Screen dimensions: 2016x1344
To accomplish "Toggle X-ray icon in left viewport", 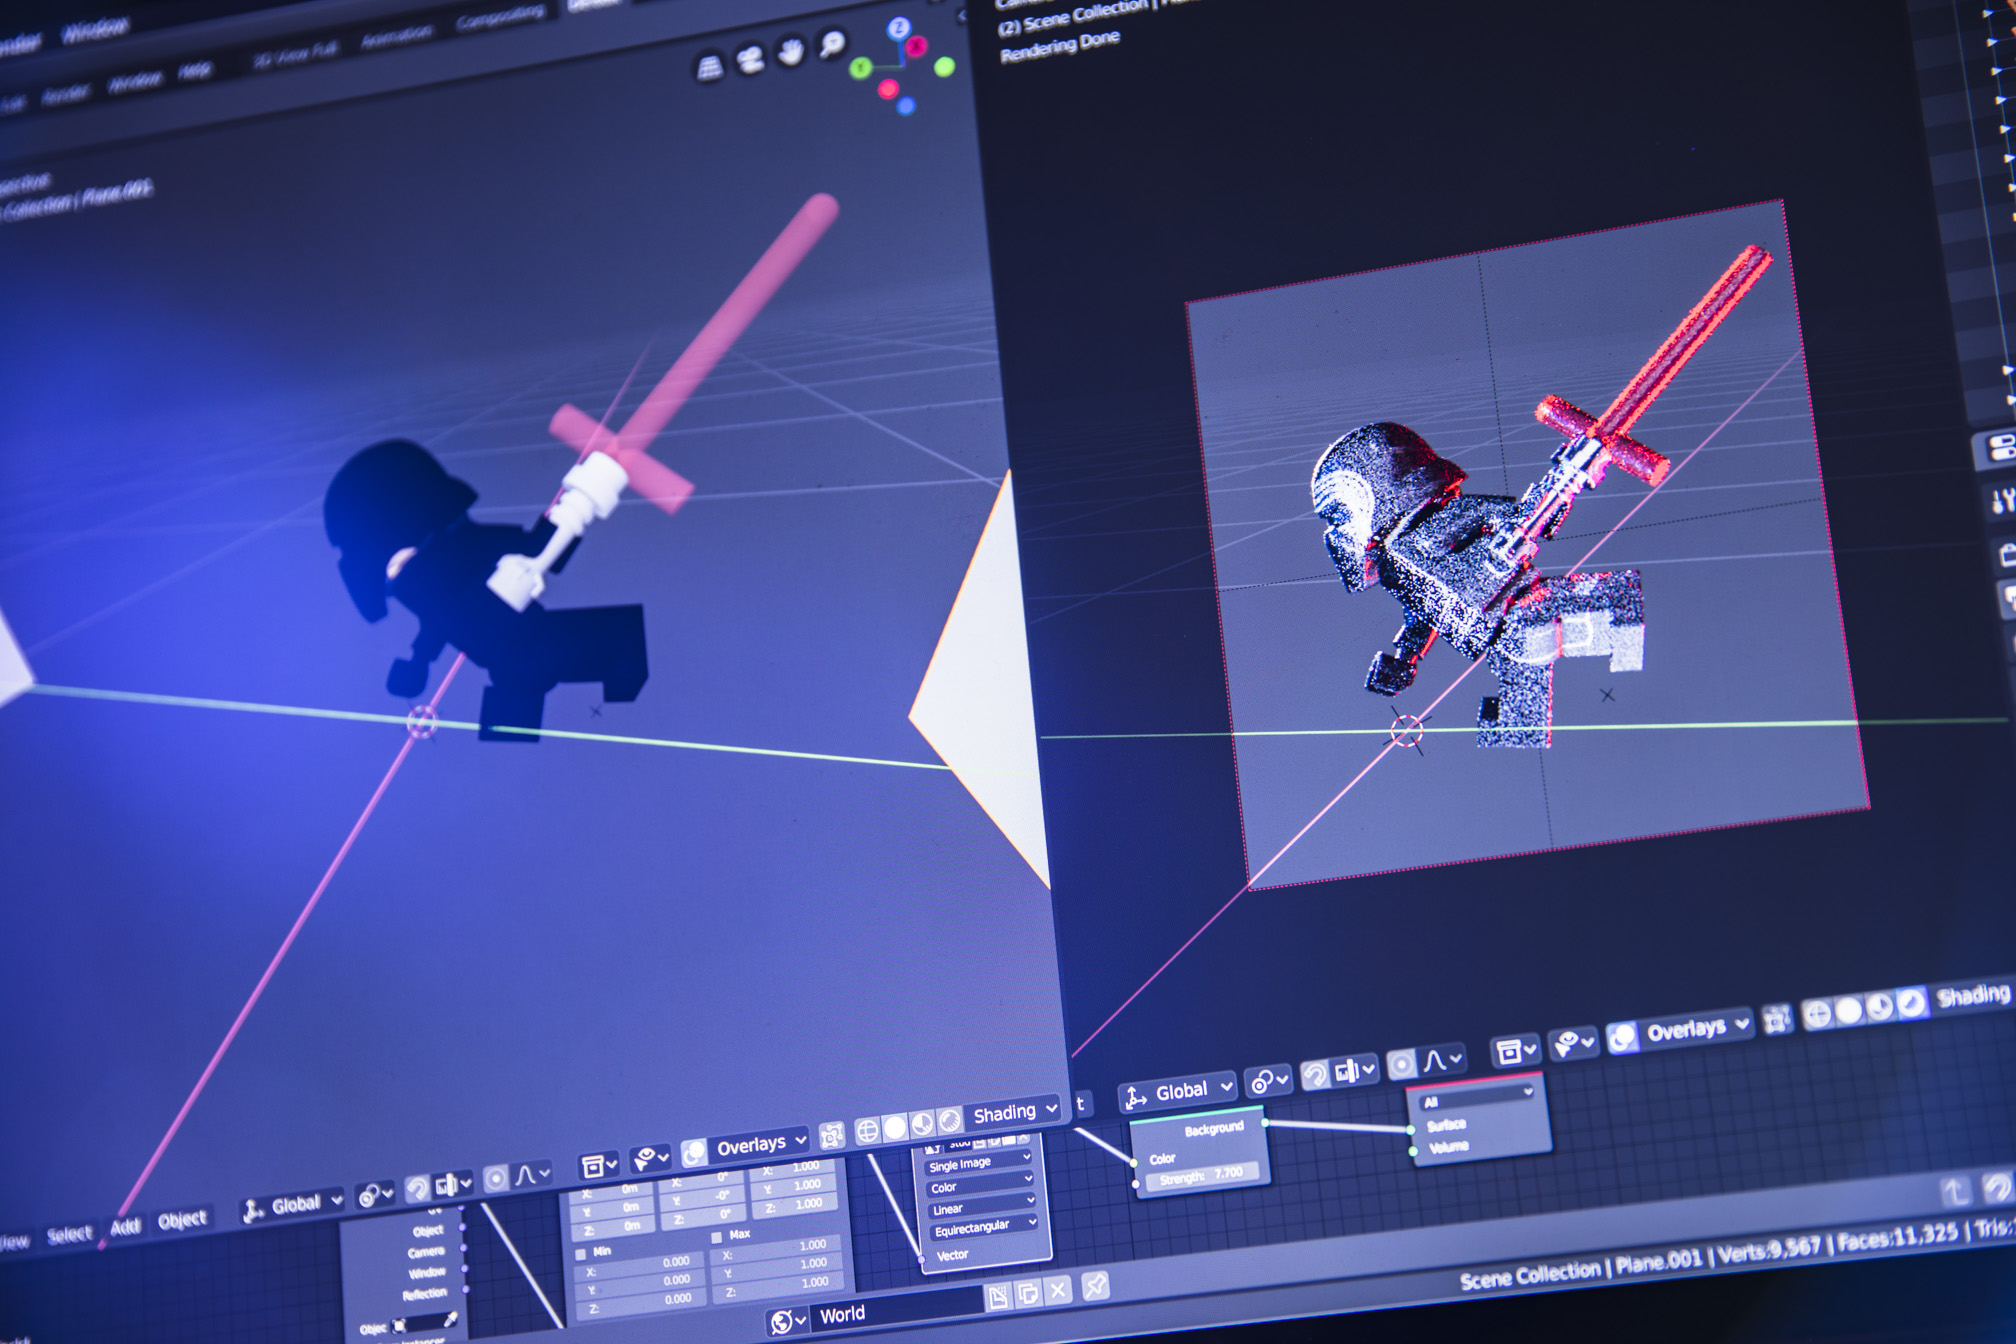I will click(830, 1135).
